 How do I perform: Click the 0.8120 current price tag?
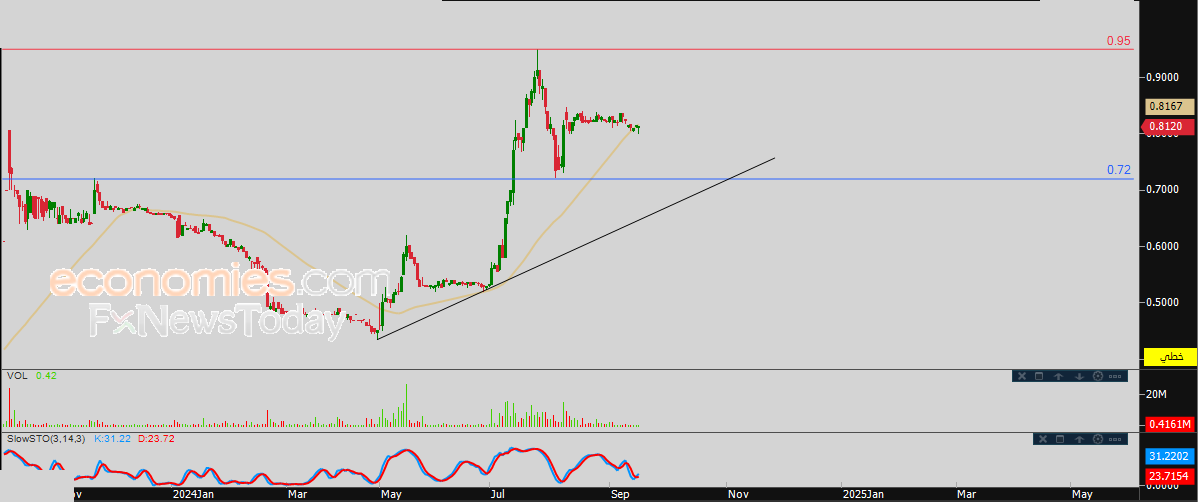click(x=1169, y=127)
